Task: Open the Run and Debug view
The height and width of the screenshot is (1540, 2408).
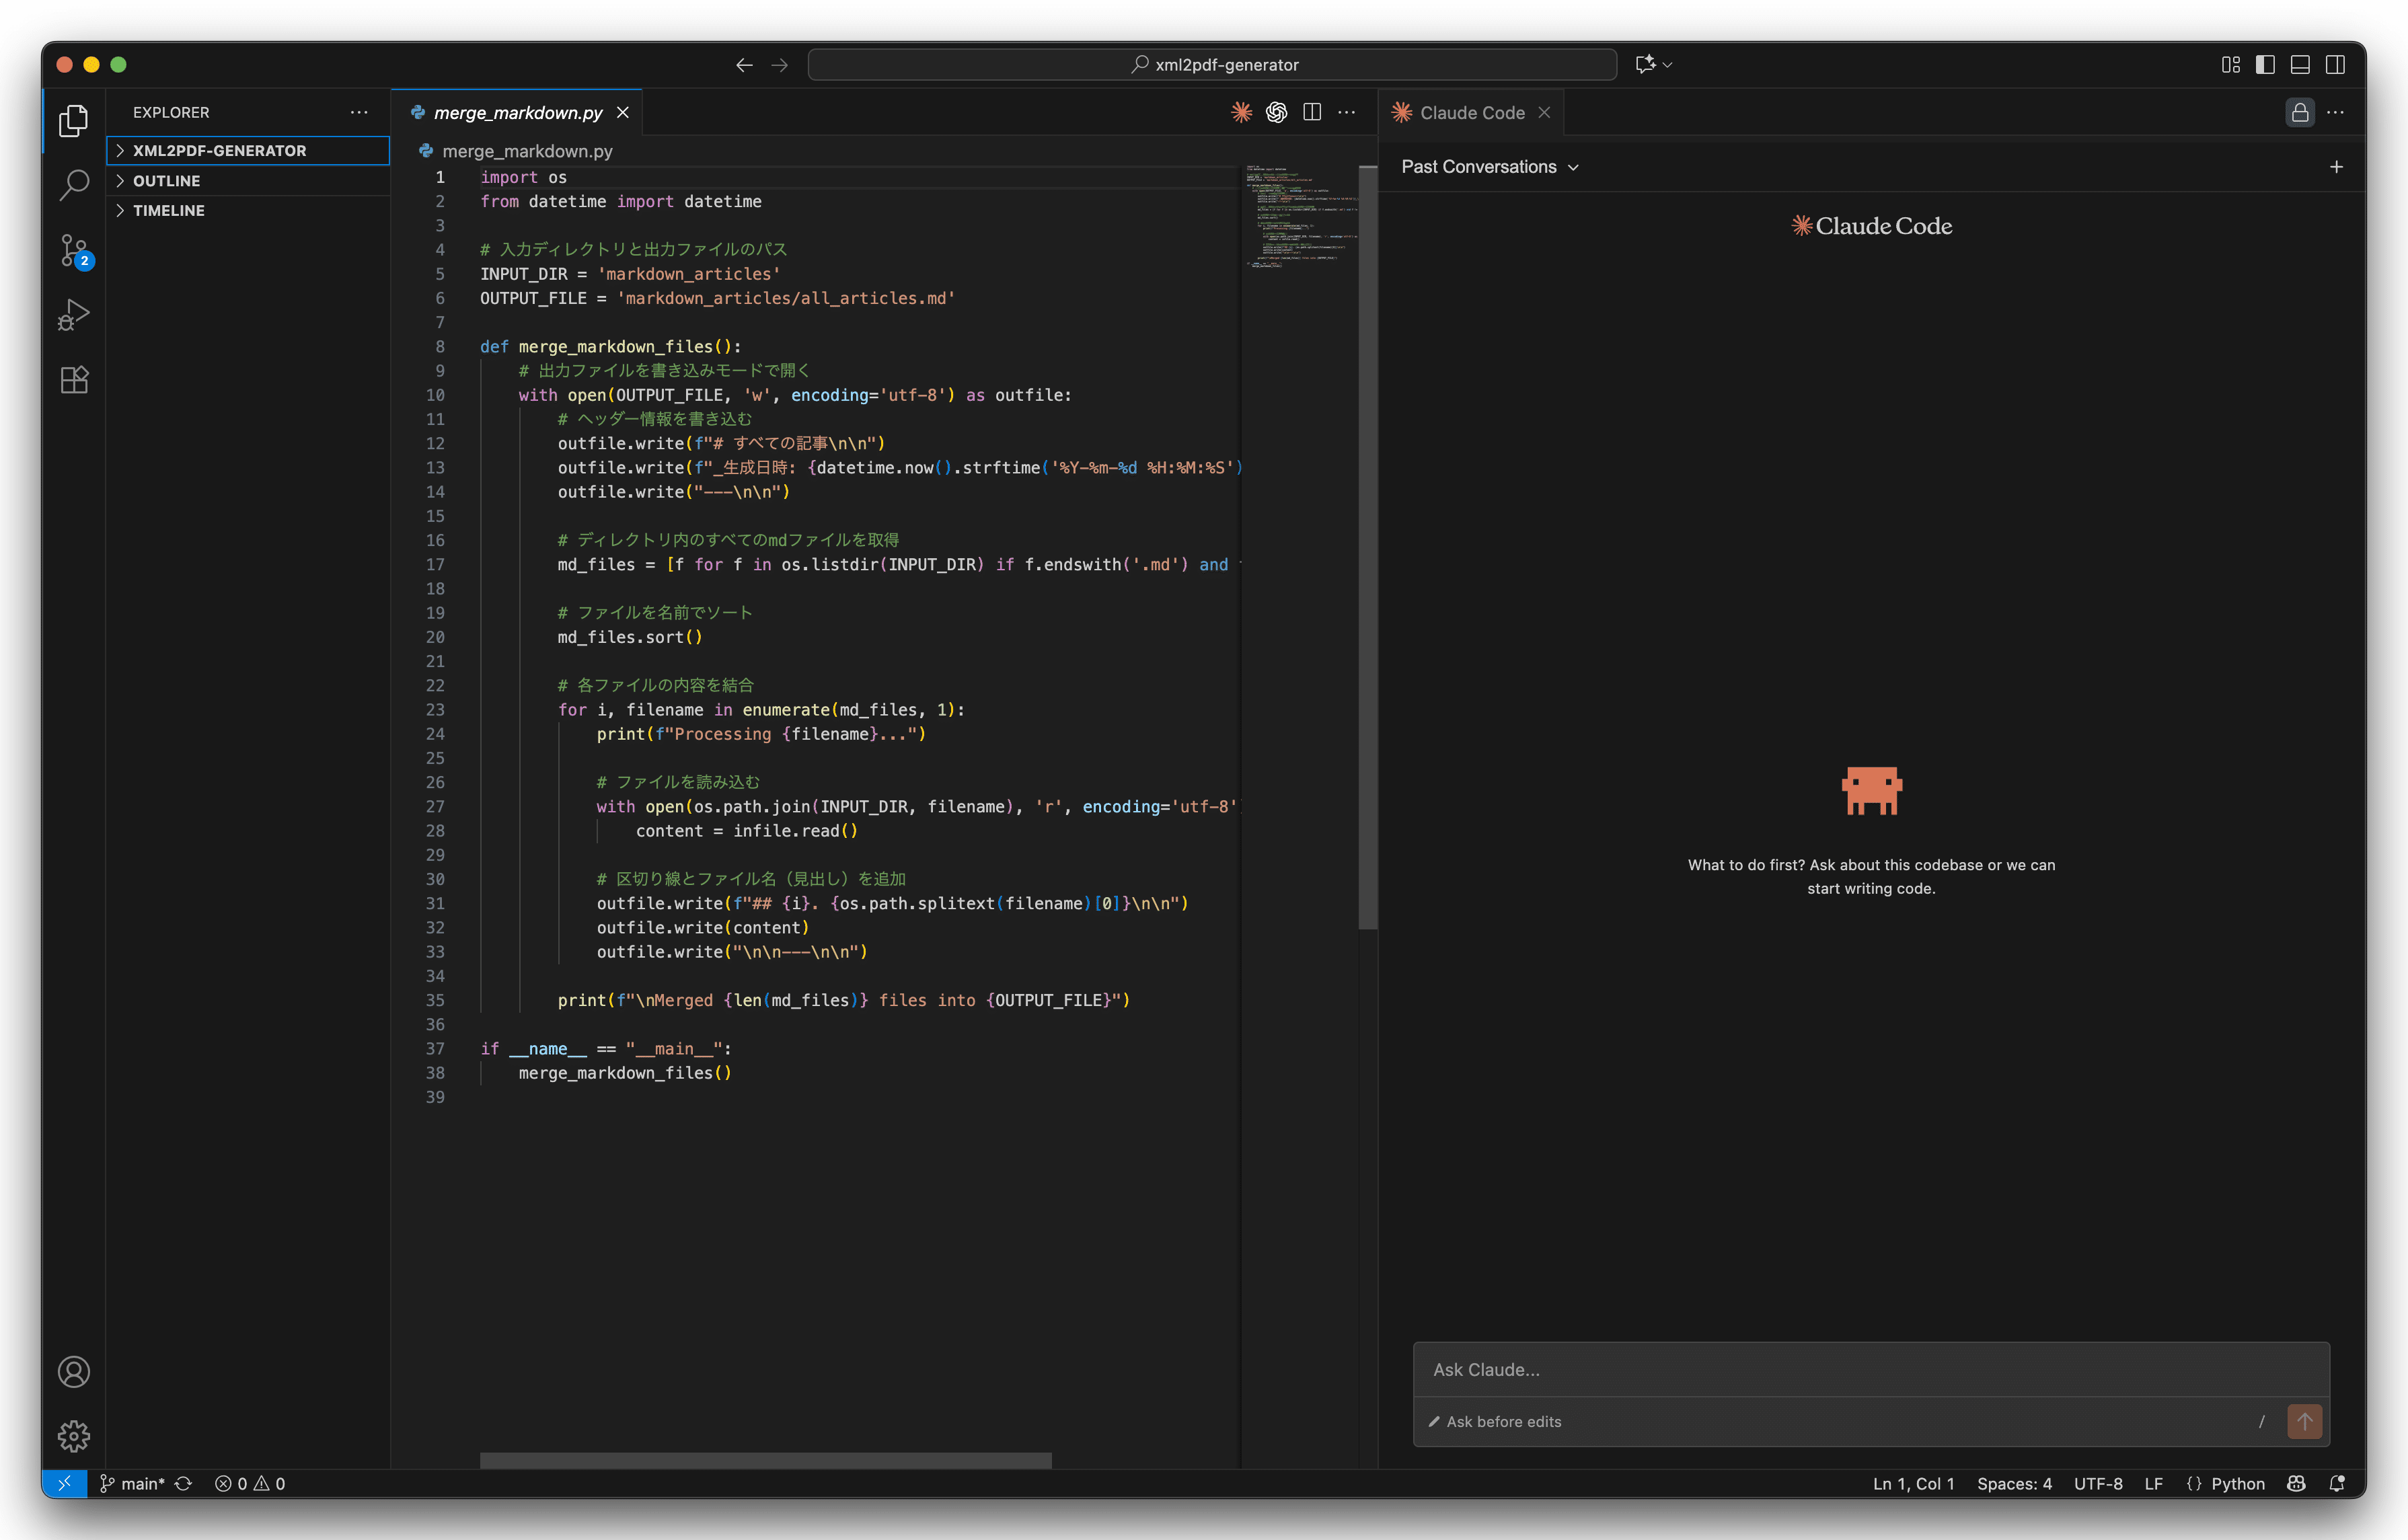Action: tap(74, 315)
